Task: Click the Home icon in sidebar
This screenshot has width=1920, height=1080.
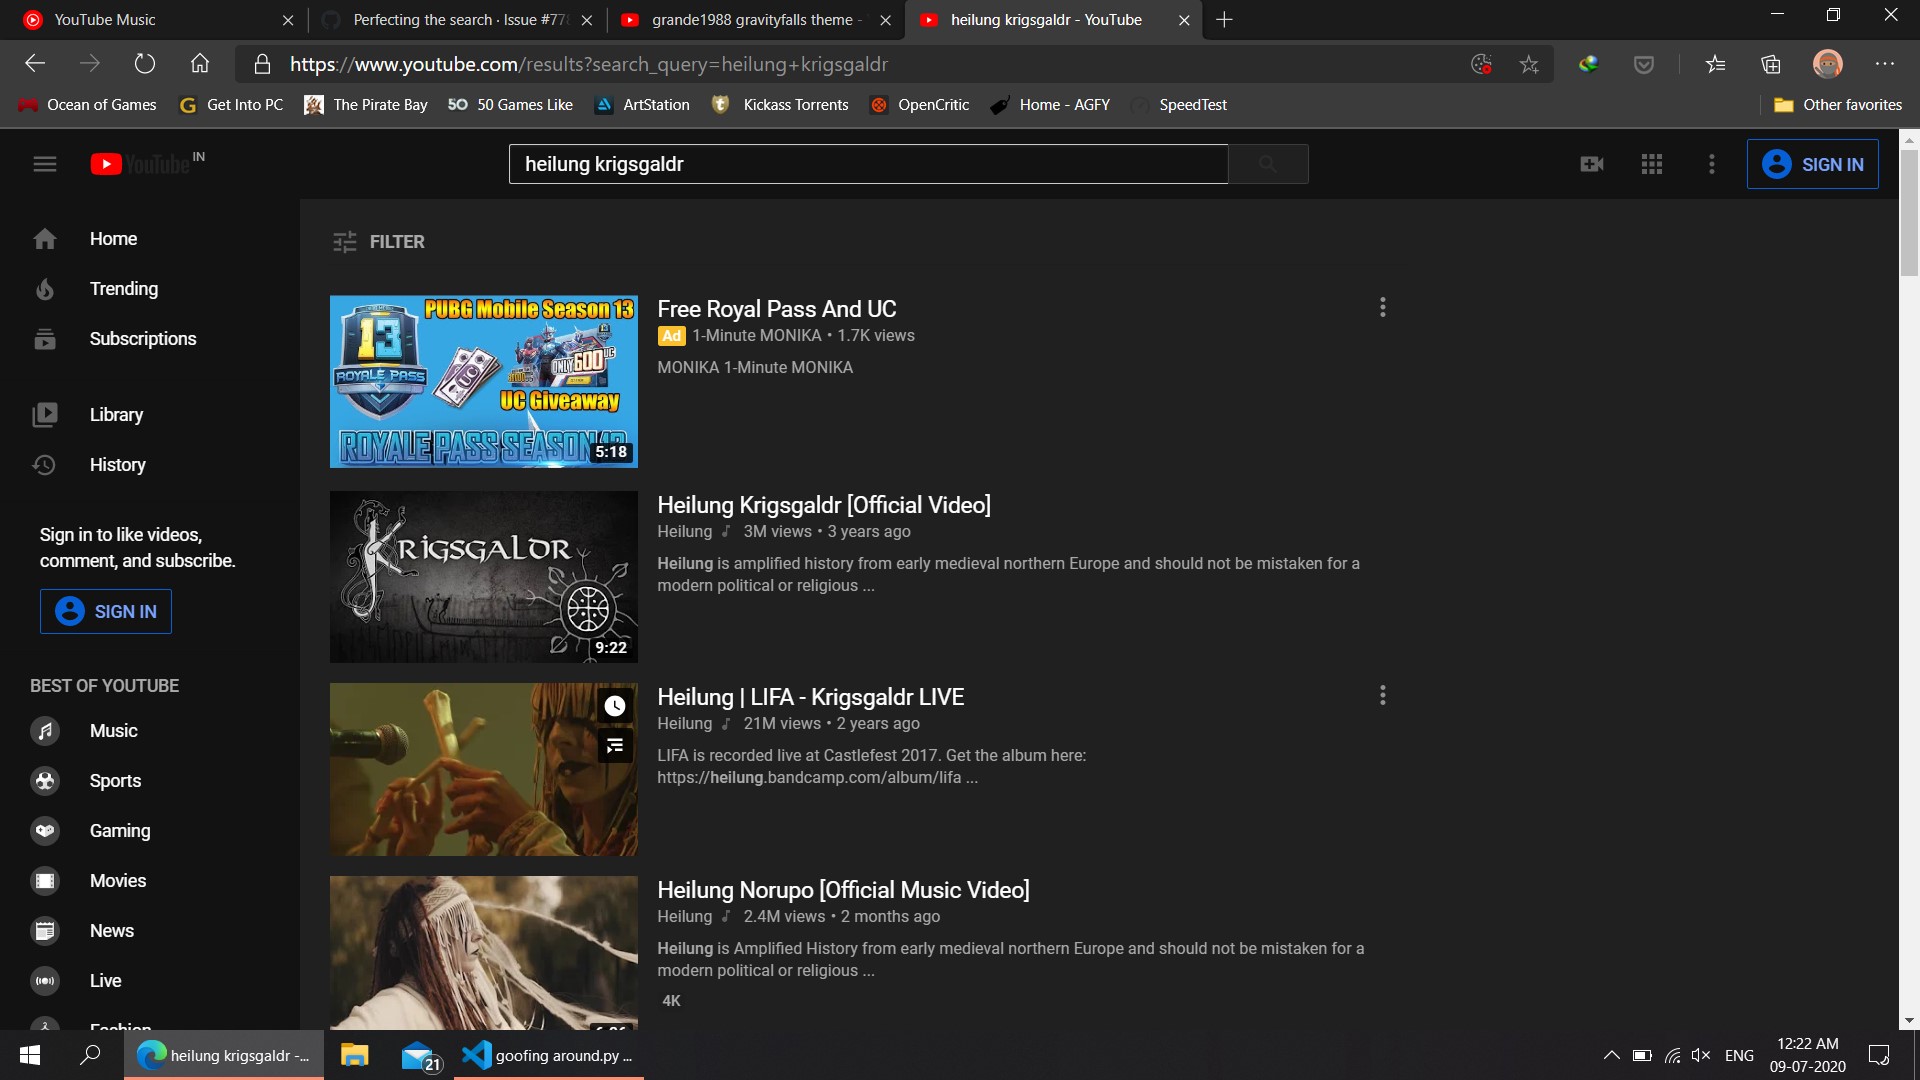Action: pos(45,239)
